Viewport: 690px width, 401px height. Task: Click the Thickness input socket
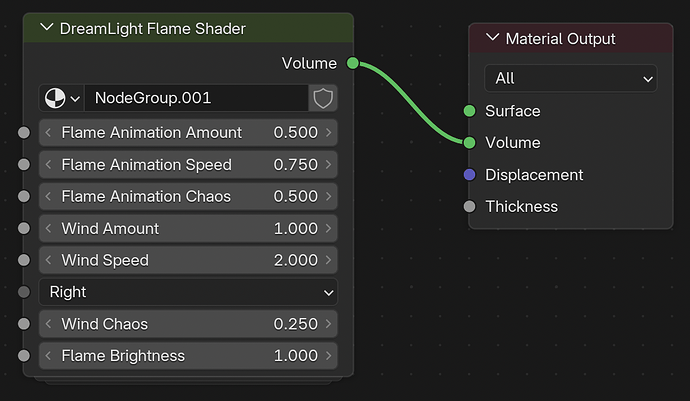470,206
